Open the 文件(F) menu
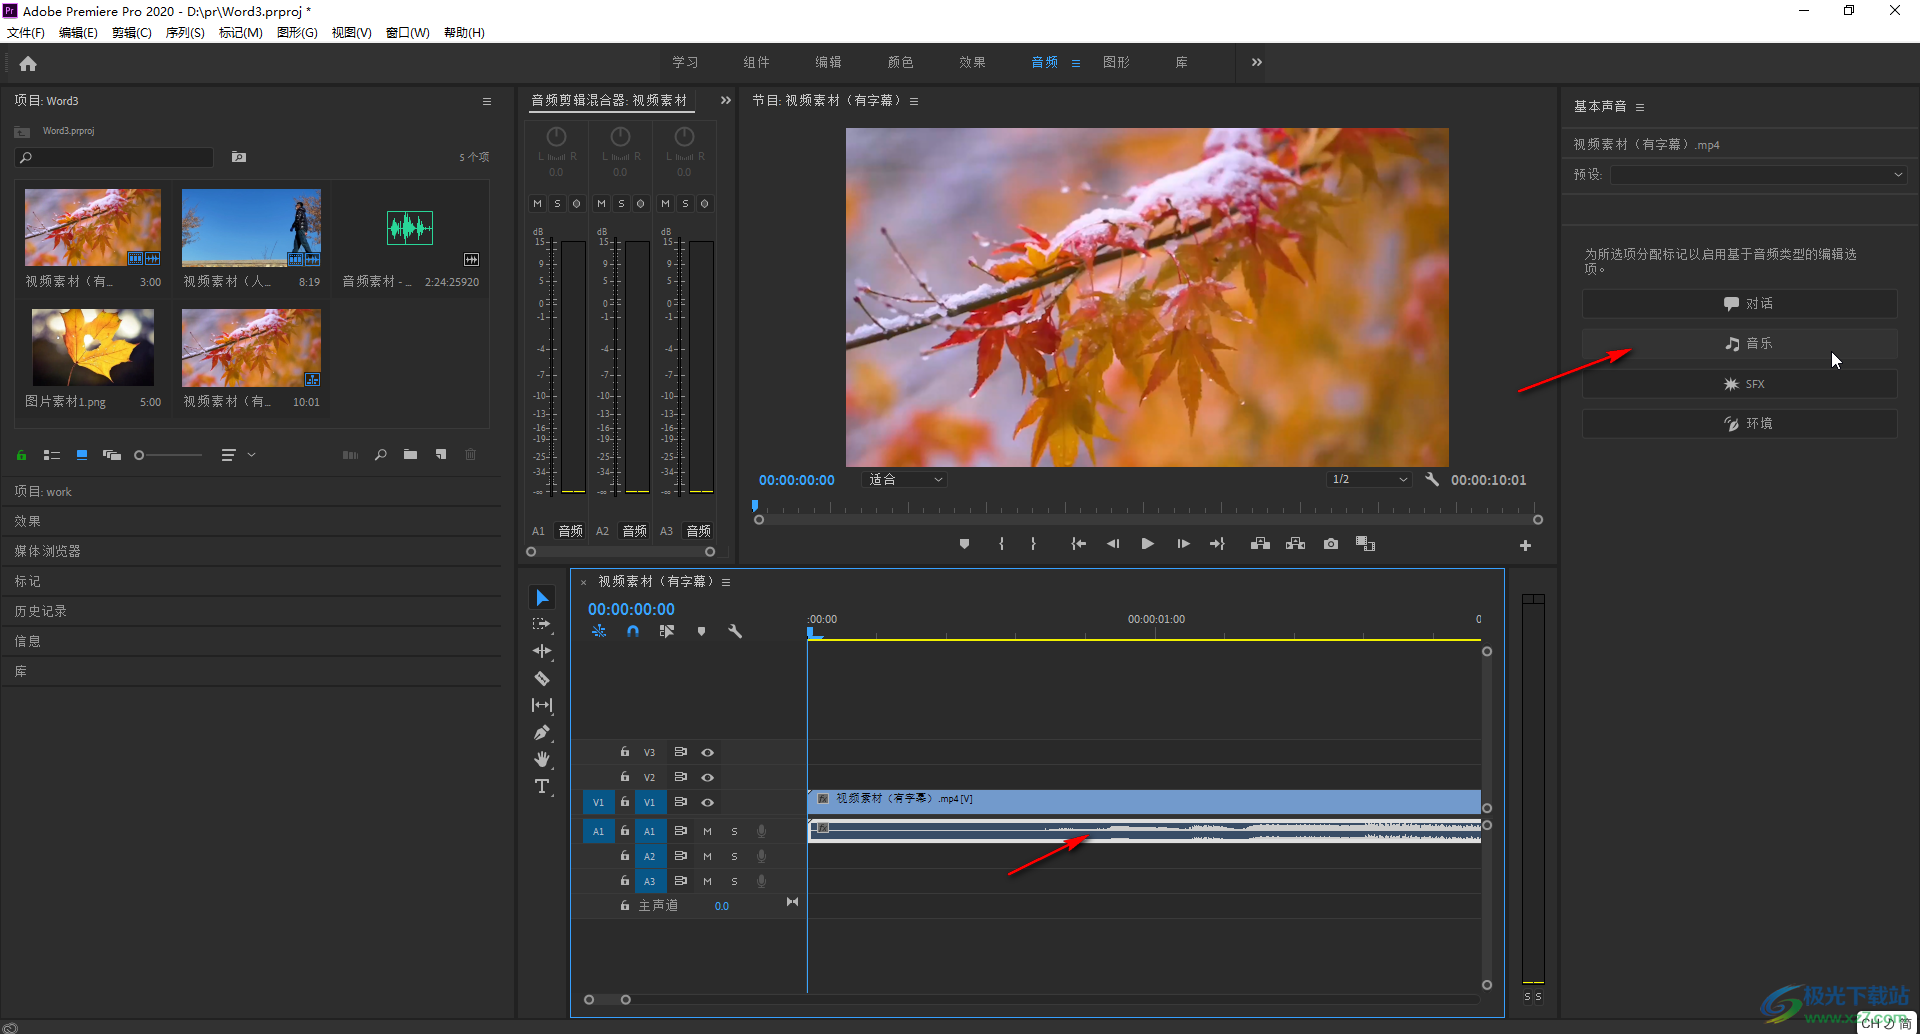The width and height of the screenshot is (1920, 1034). click(x=26, y=33)
